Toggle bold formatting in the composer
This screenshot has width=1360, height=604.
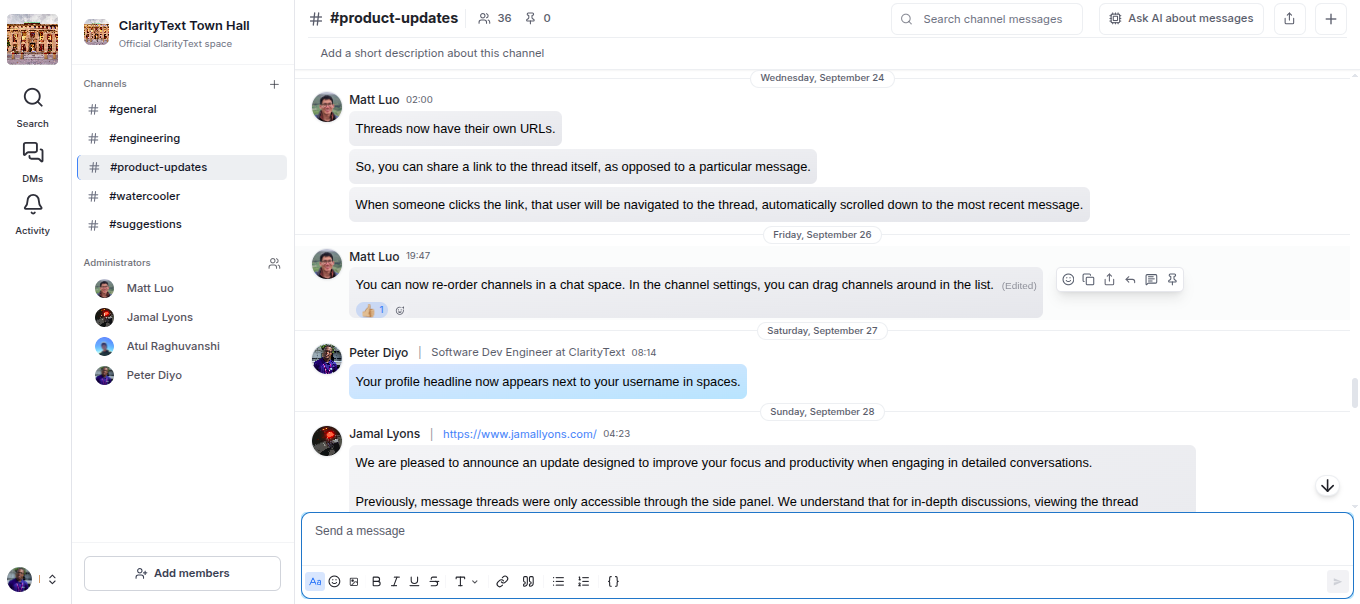376,581
